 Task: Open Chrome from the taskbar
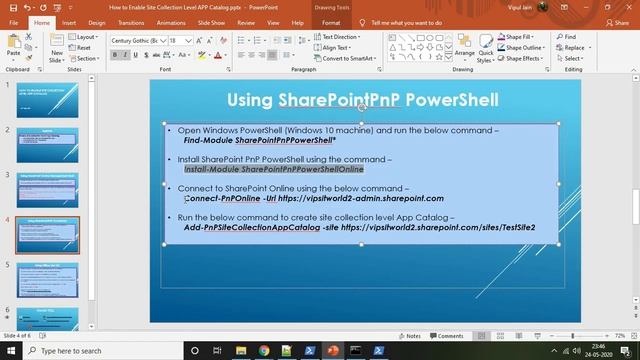tap(264, 351)
